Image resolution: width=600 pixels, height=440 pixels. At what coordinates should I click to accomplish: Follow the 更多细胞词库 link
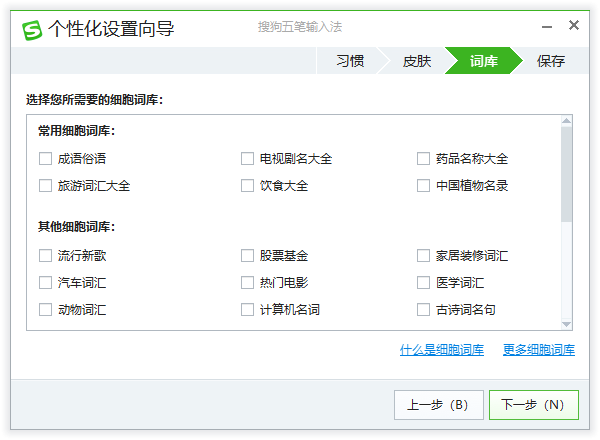pyautogui.click(x=538, y=350)
